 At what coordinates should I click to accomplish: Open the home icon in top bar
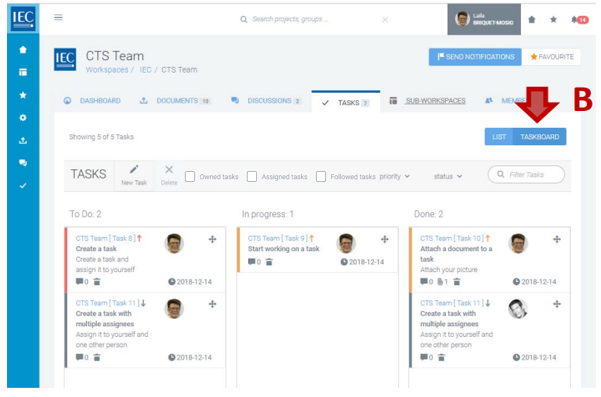pyautogui.click(x=532, y=20)
